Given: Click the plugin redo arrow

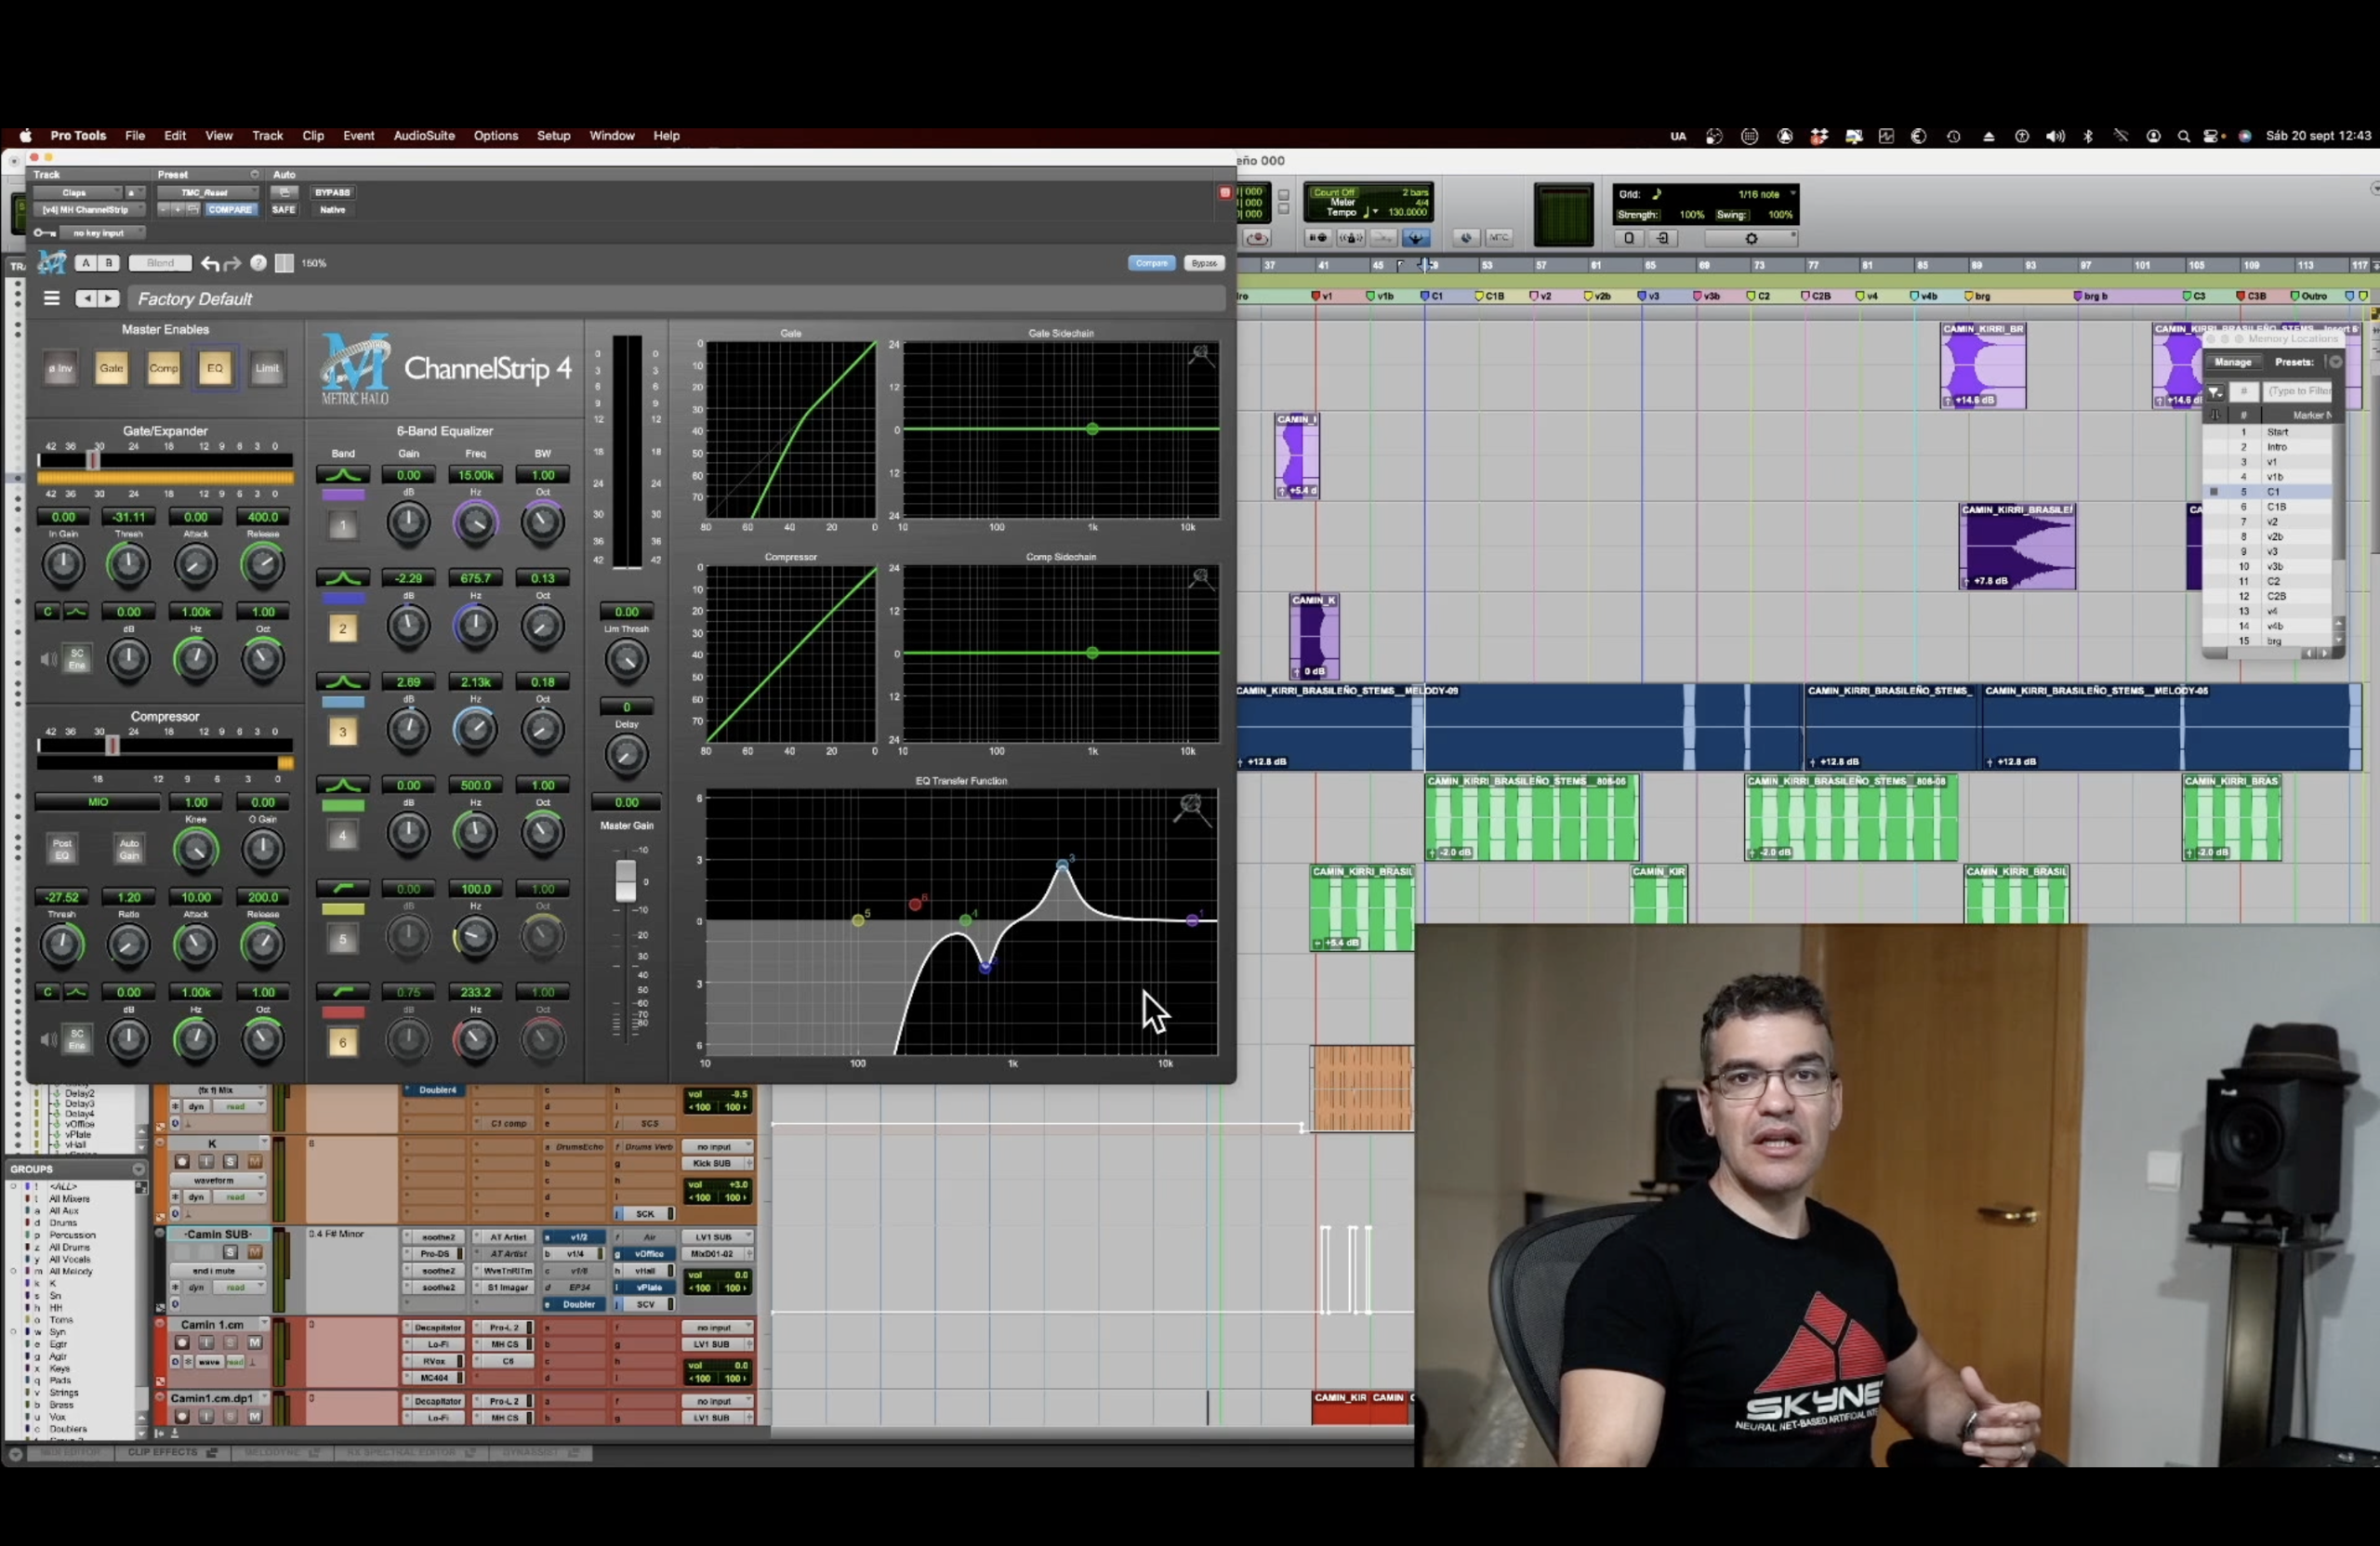Looking at the screenshot, I should 233,263.
